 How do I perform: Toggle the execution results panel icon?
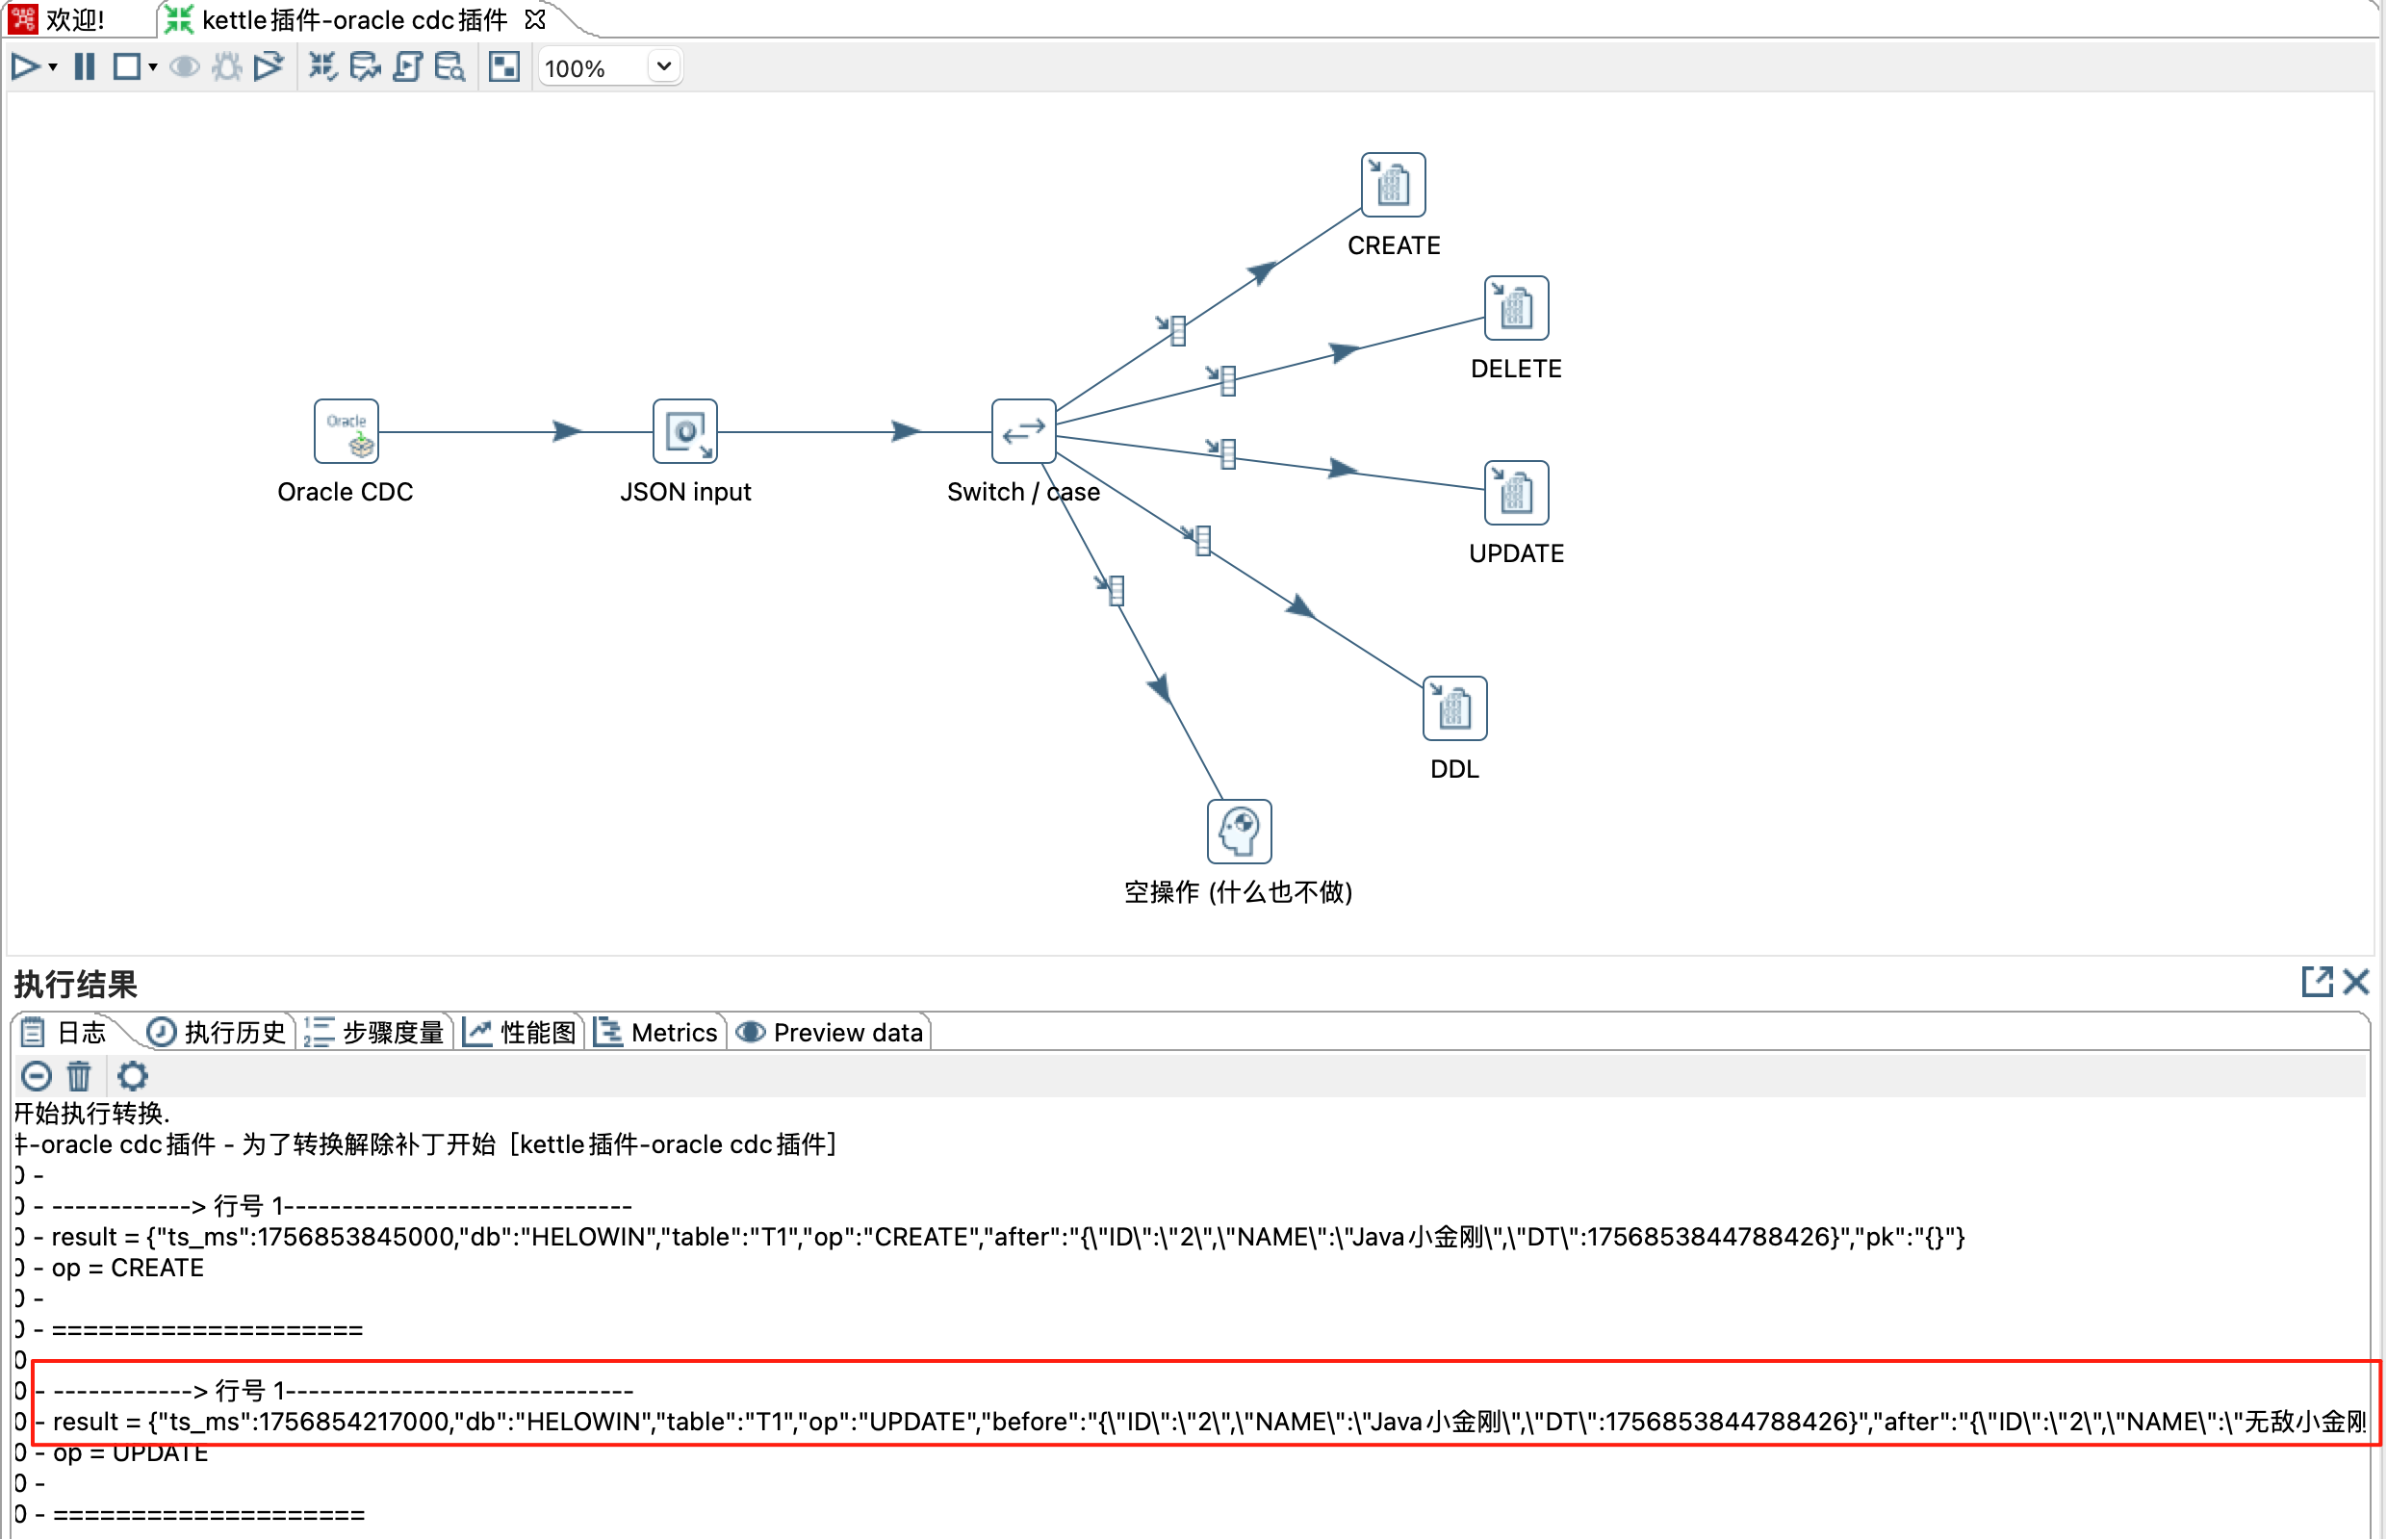(x=504, y=67)
